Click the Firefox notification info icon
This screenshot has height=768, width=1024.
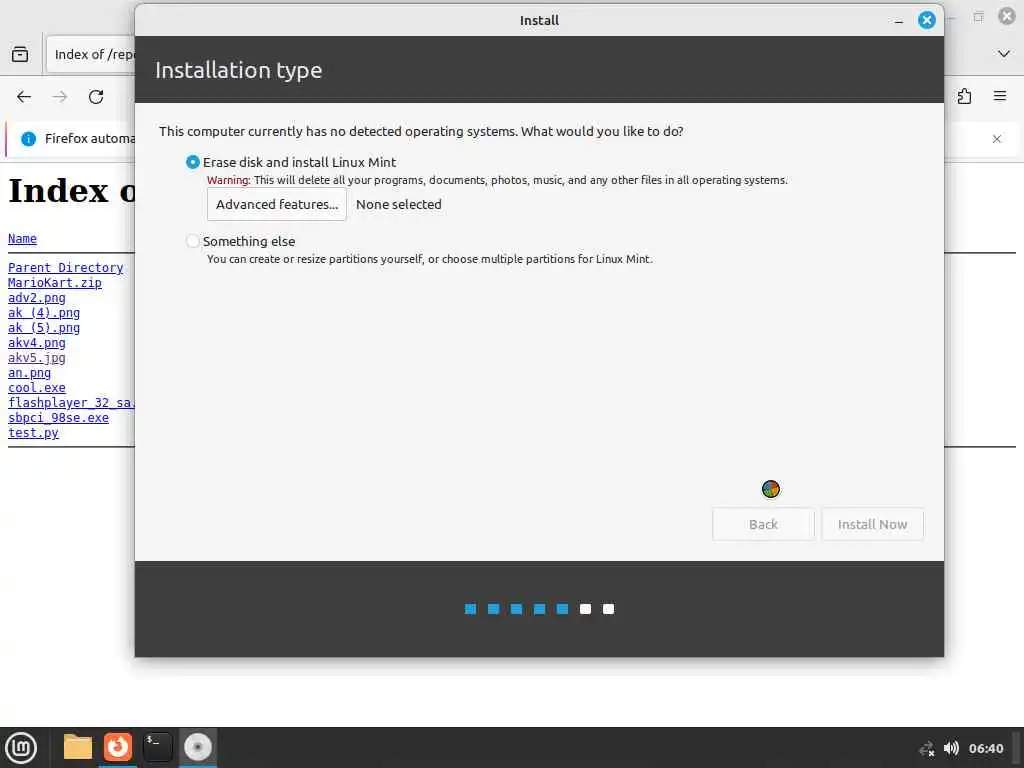click(29, 139)
